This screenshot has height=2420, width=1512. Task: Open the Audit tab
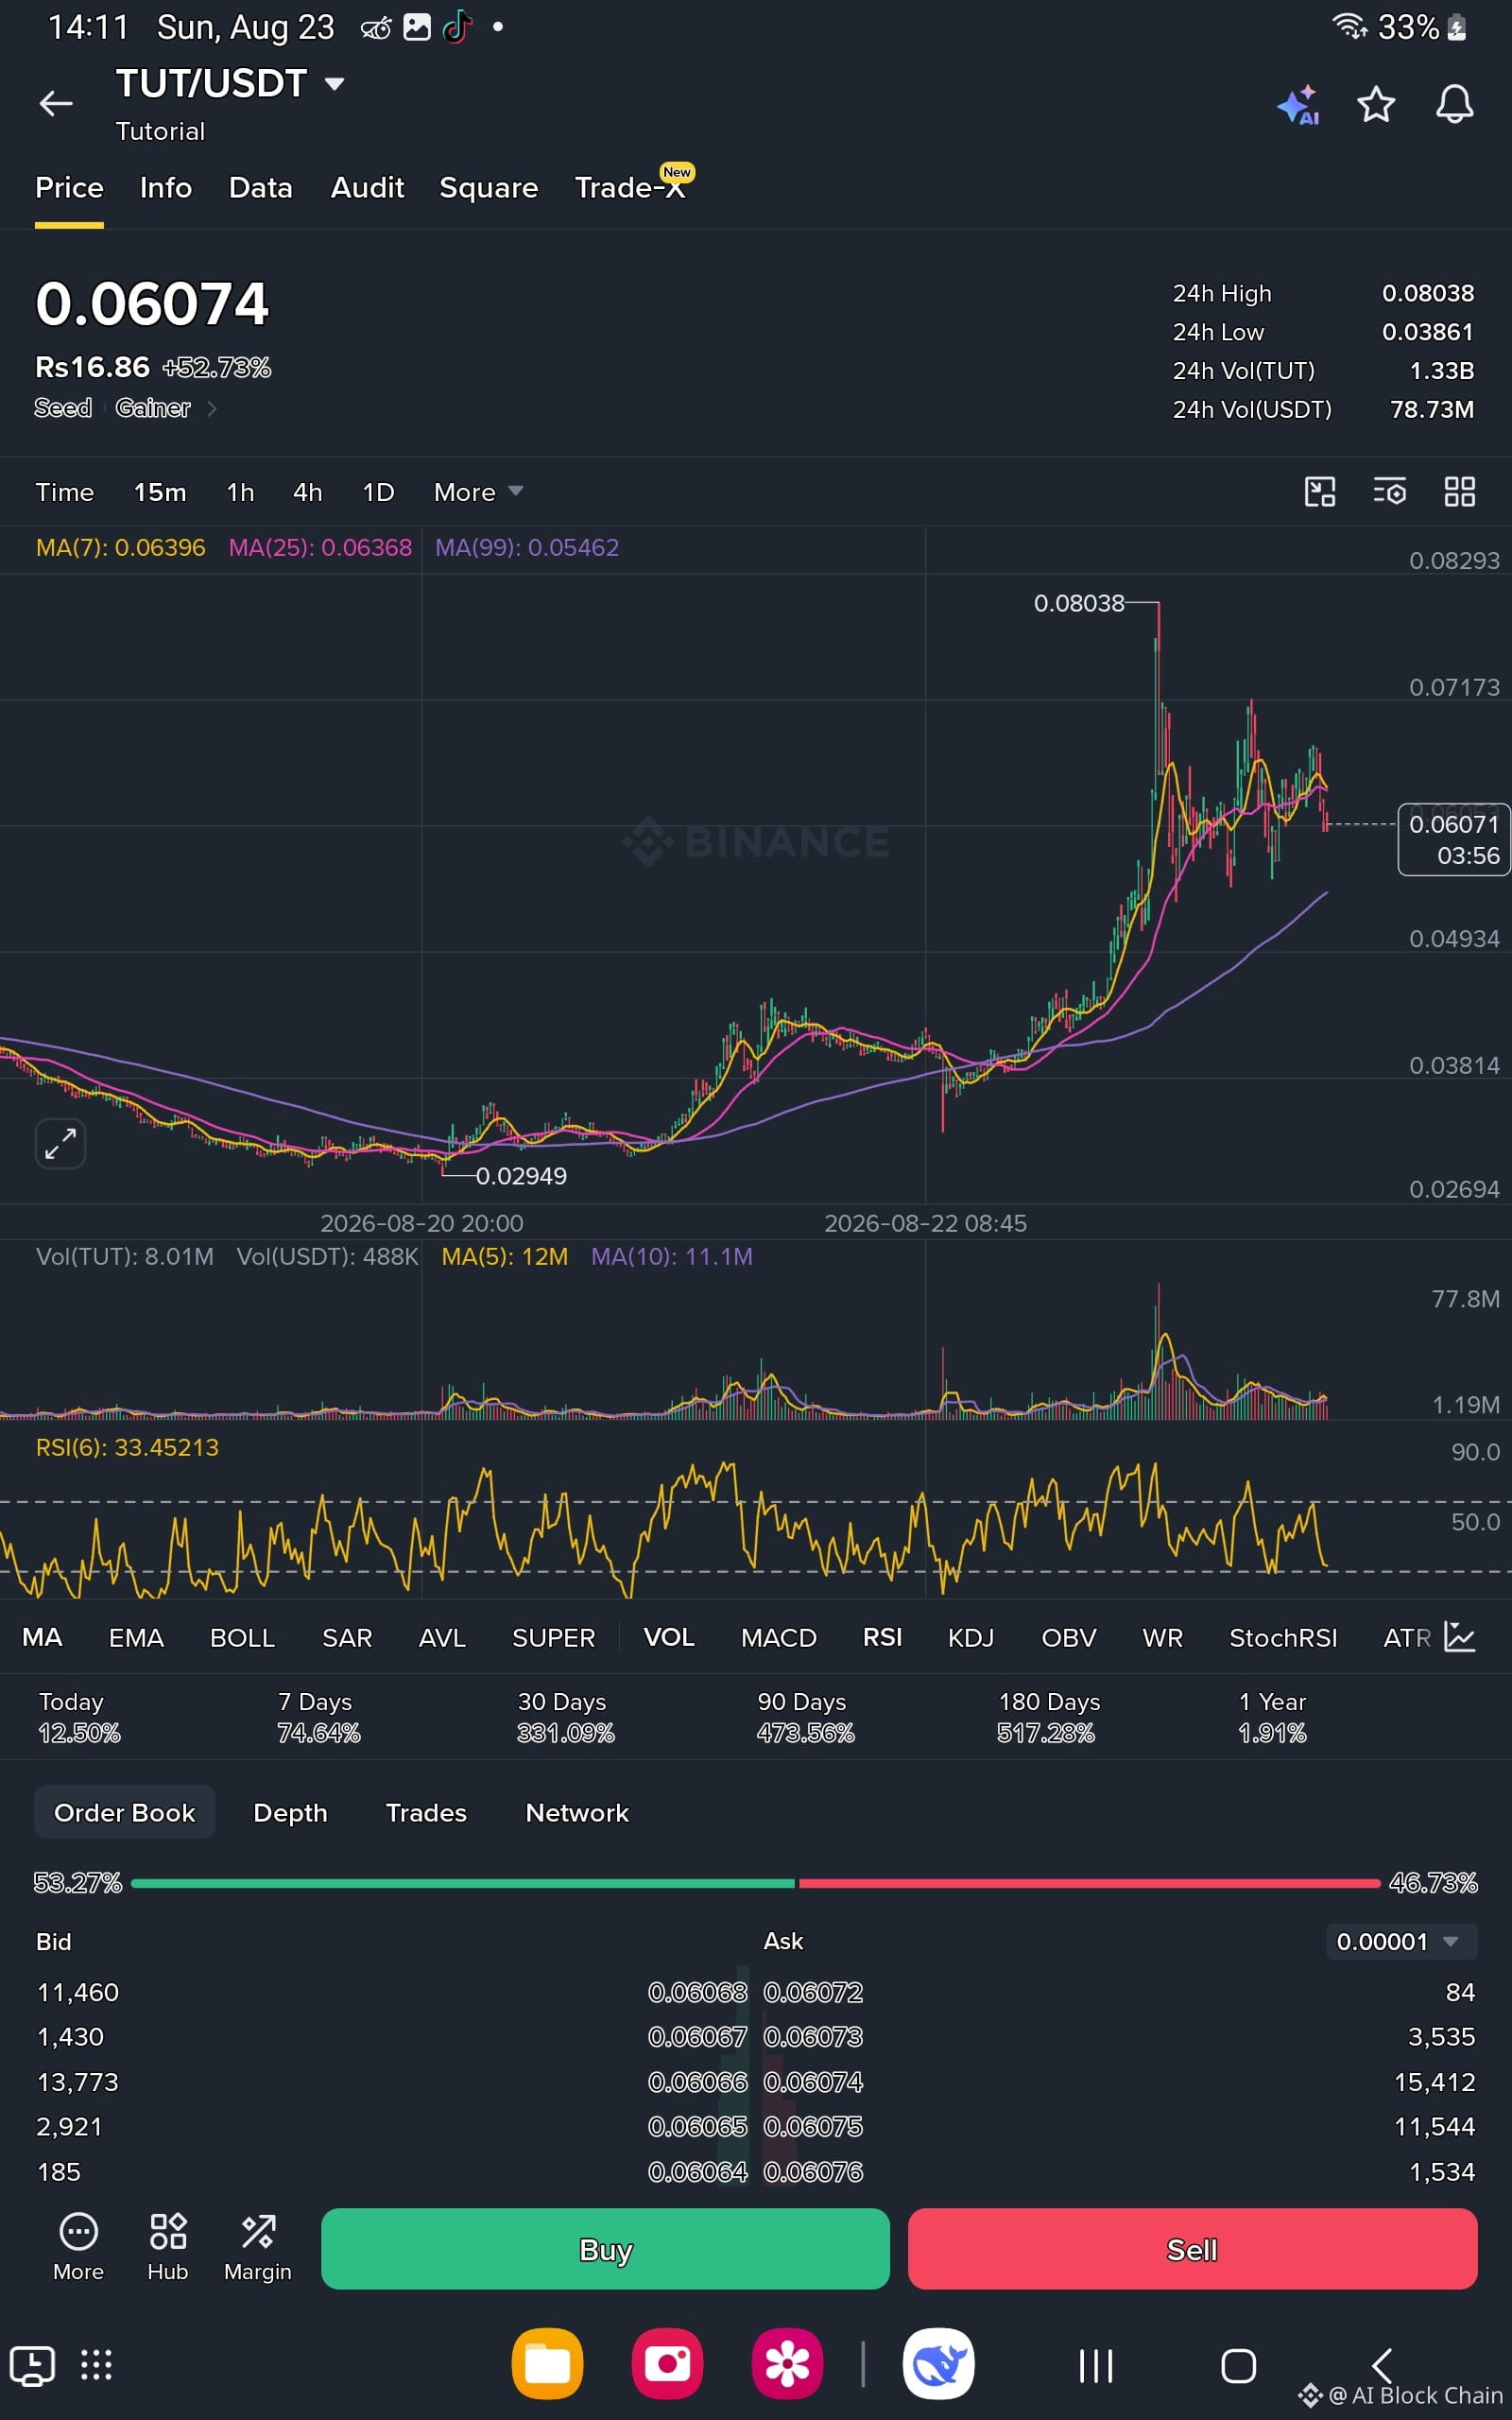coord(367,188)
